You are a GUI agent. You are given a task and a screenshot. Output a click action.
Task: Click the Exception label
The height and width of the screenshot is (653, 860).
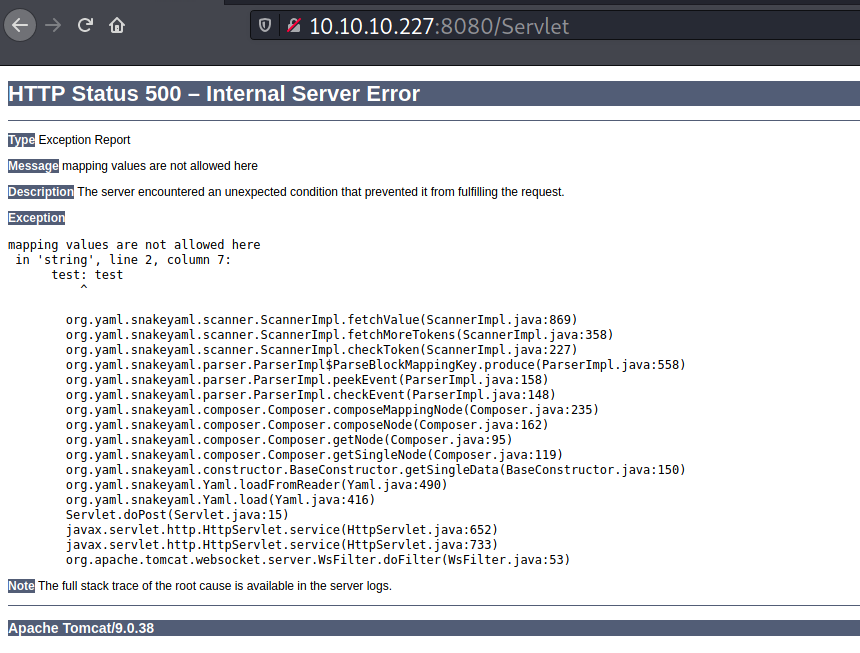[x=36, y=218]
